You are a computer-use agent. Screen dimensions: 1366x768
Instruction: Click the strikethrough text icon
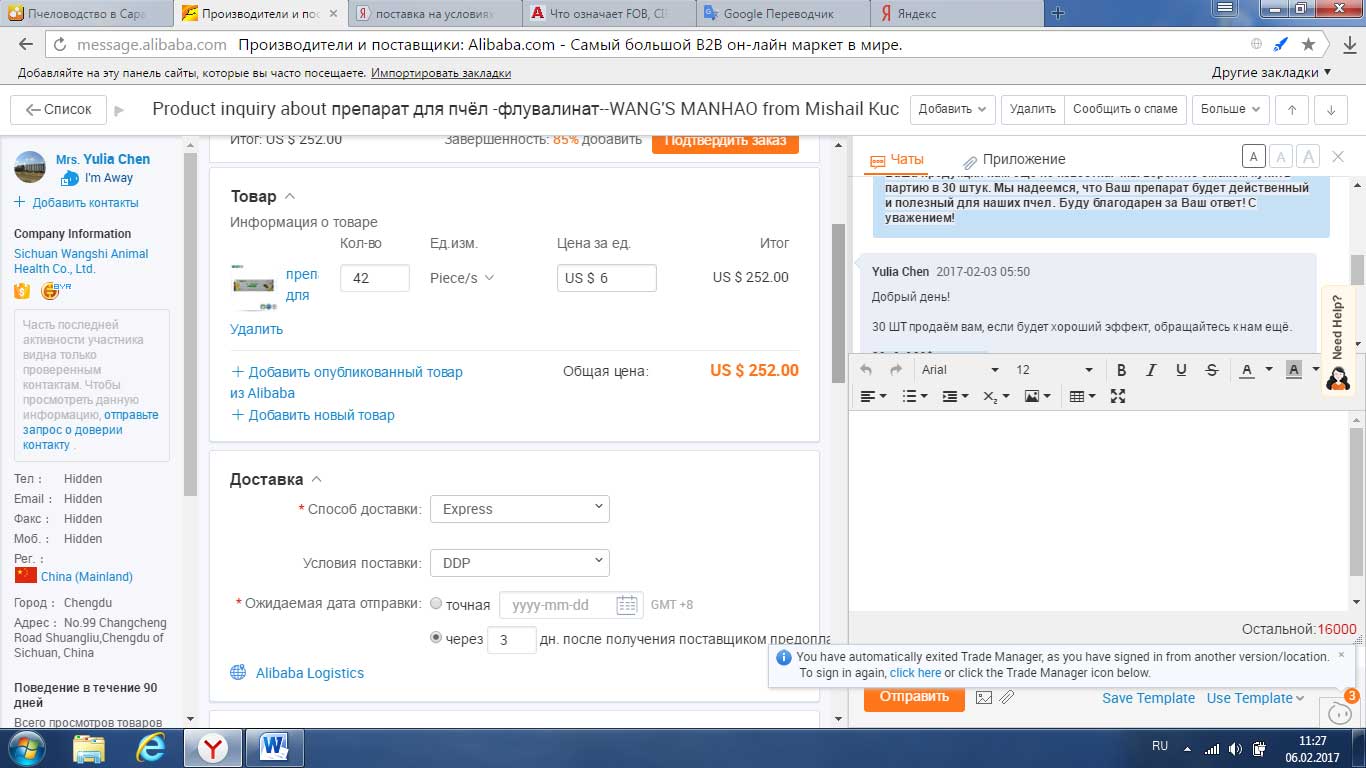click(1212, 370)
